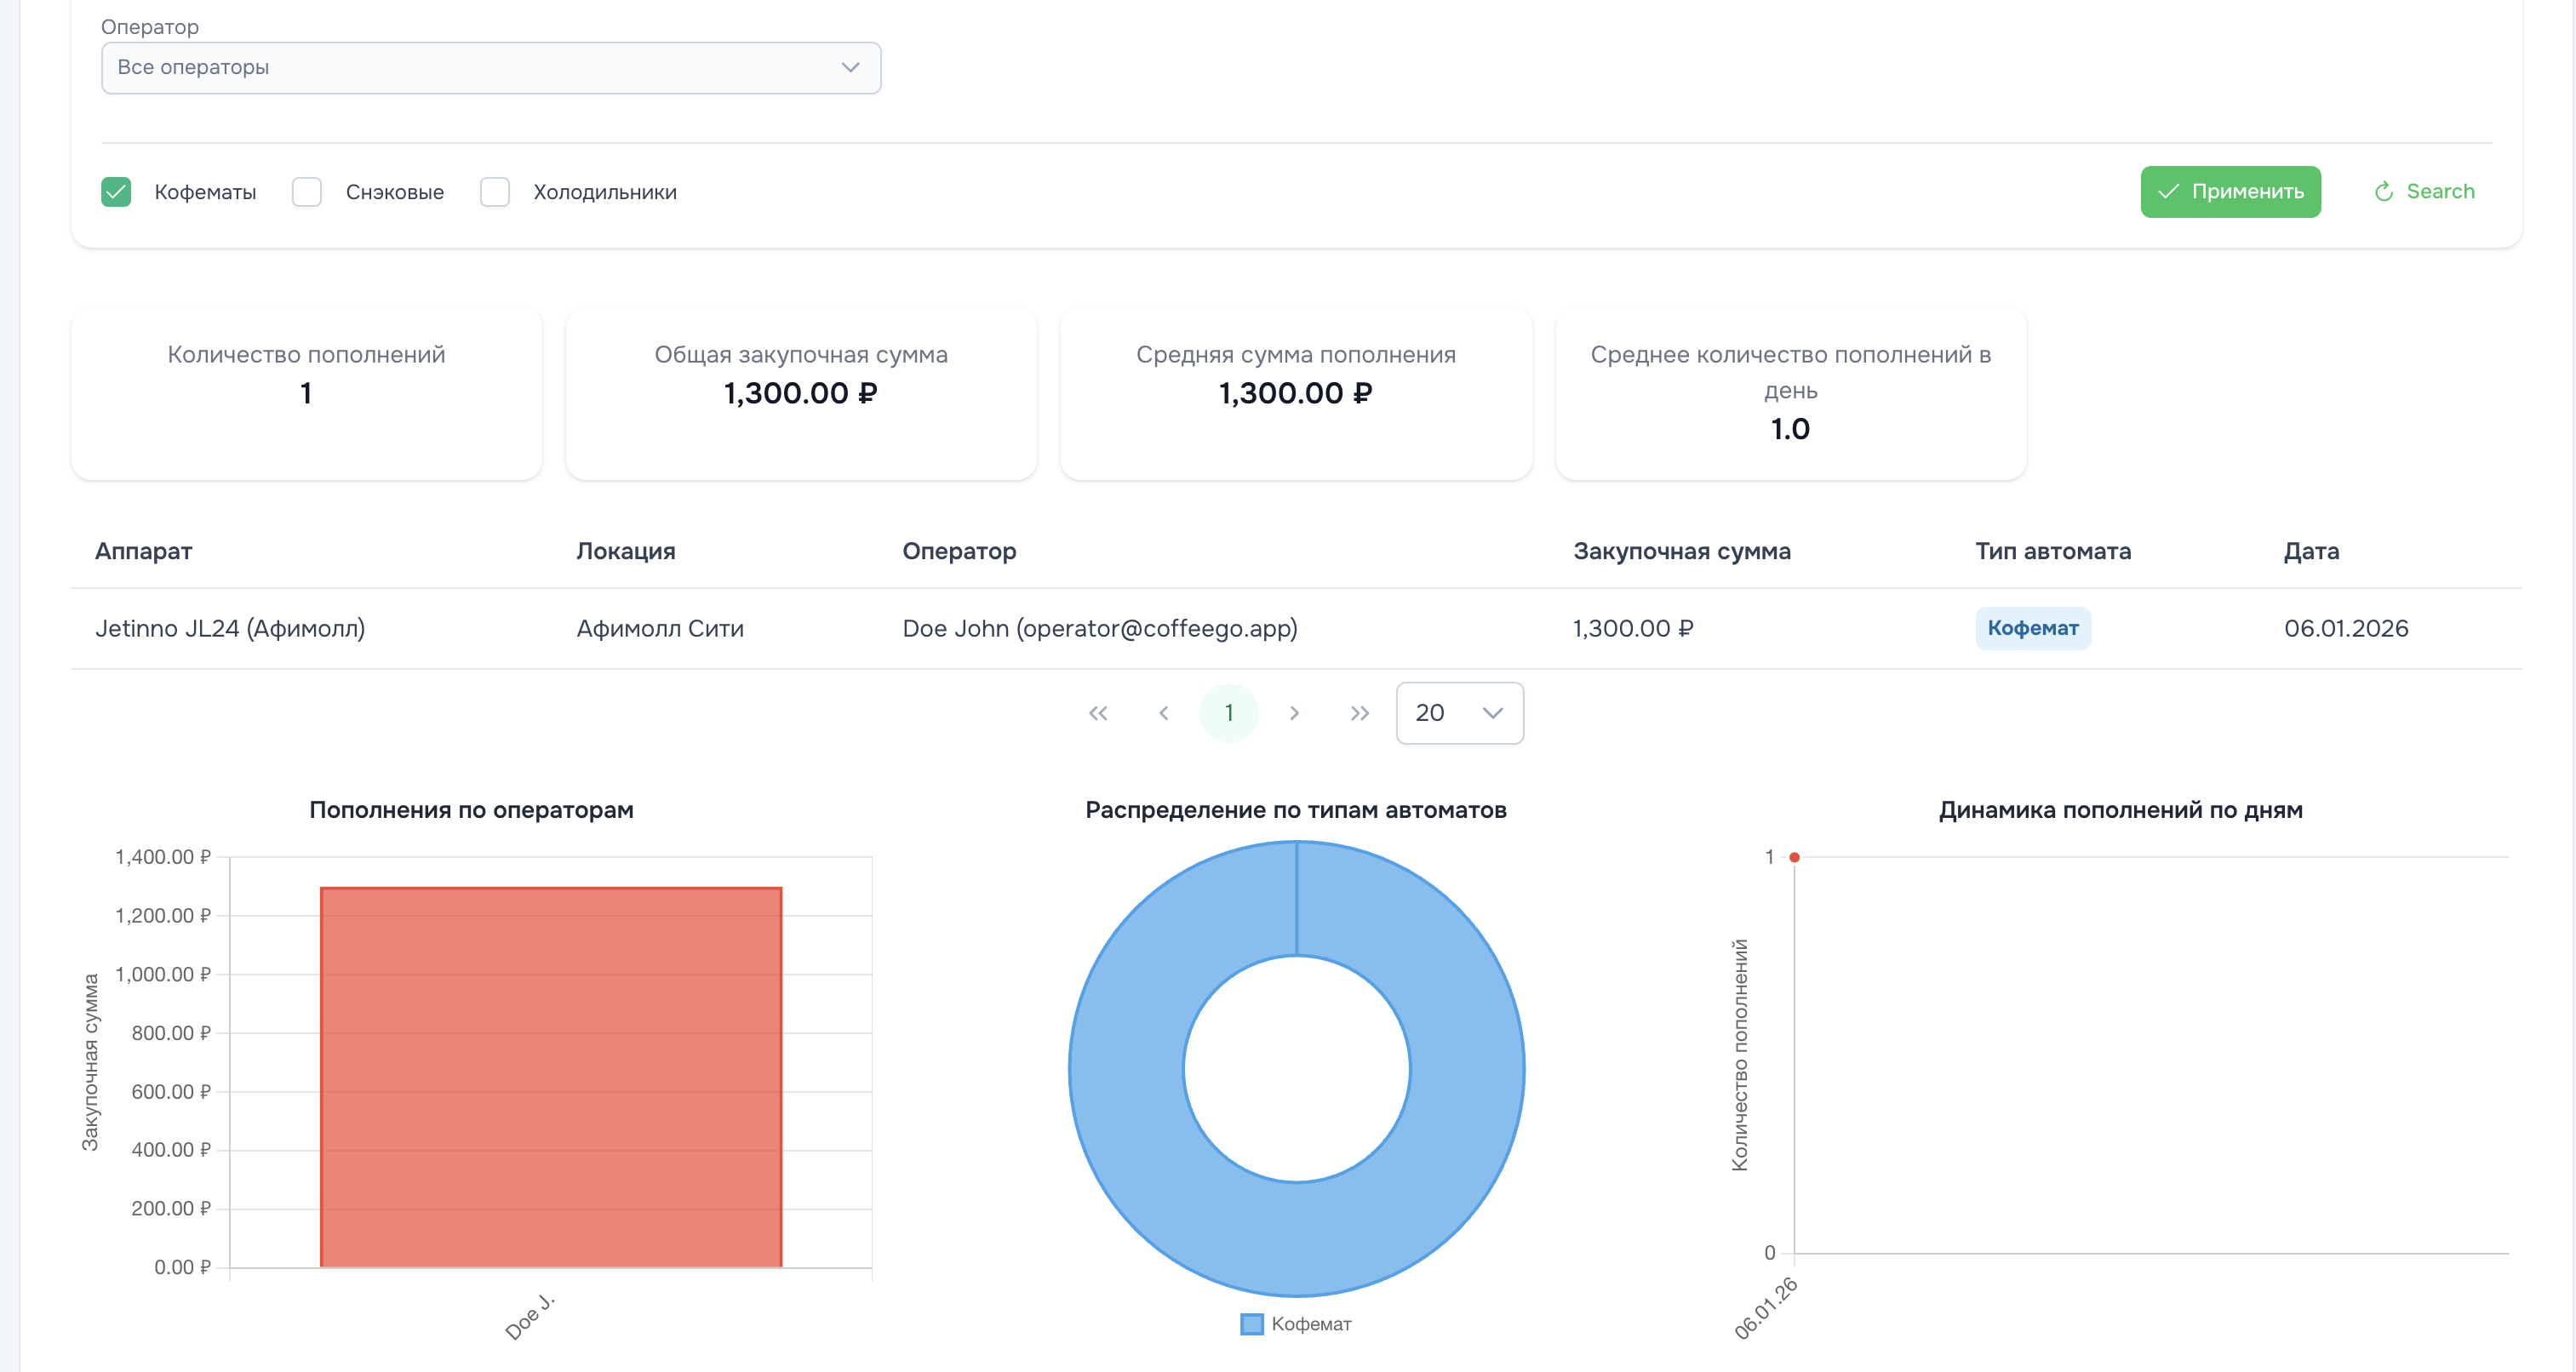Click the Кофемат type badge in table
Viewport: 2576px width, 1372px height.
(x=2032, y=628)
